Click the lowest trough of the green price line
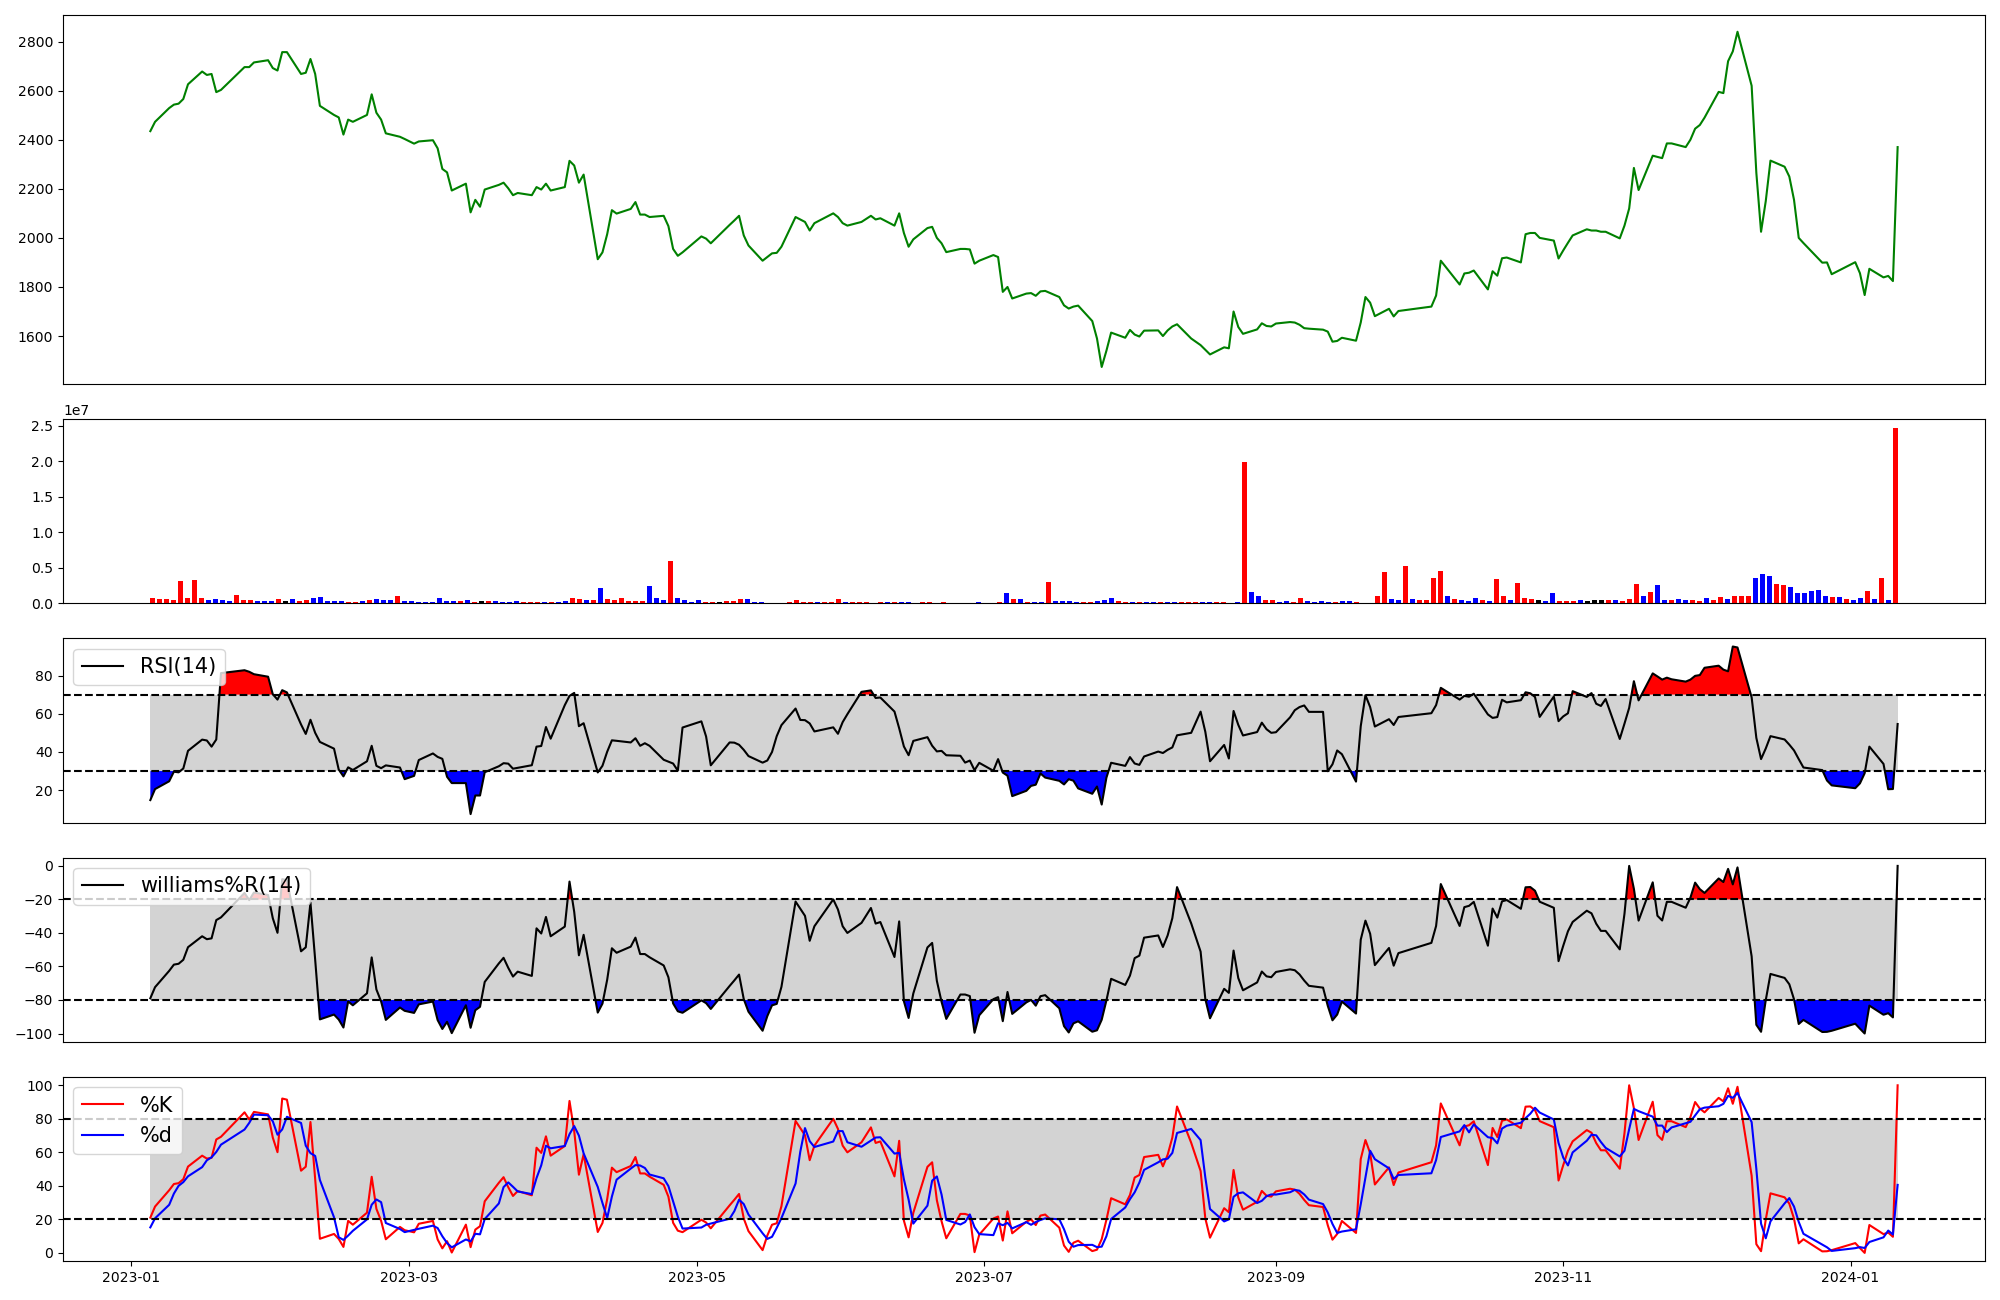The image size is (2000, 1300). pyautogui.click(x=1102, y=366)
